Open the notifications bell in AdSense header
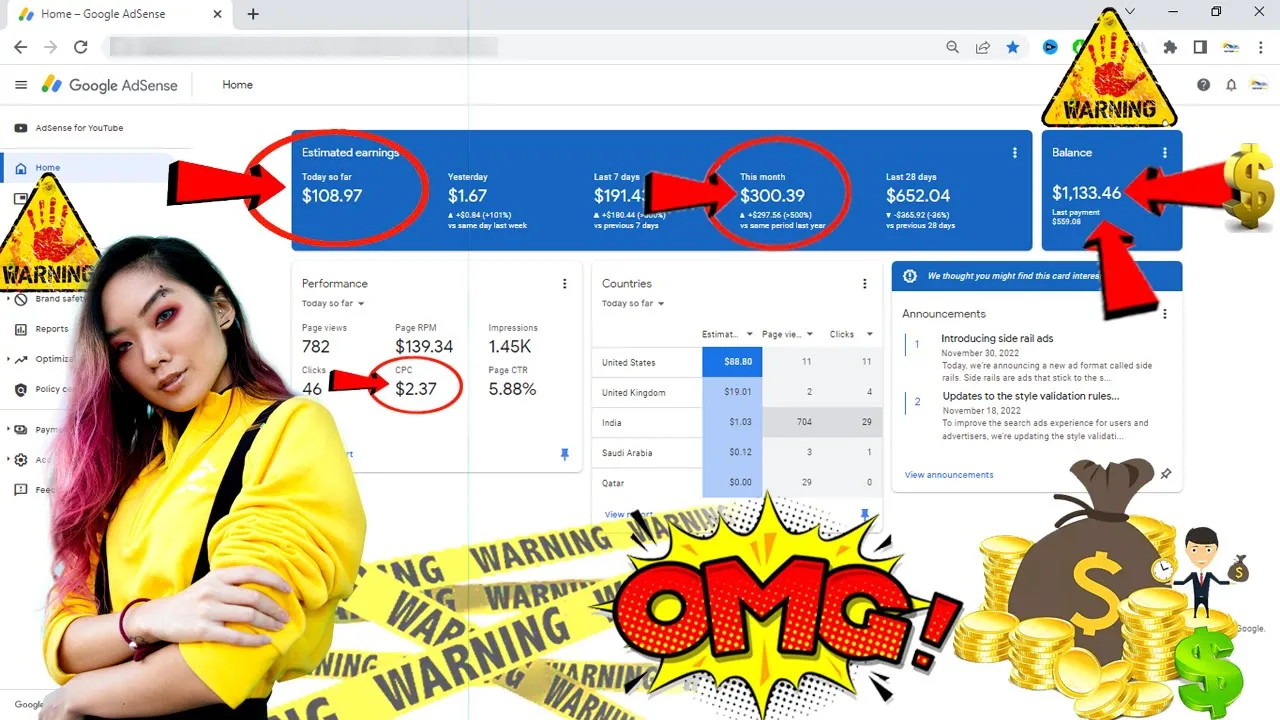This screenshot has height=720, width=1280. (1231, 85)
